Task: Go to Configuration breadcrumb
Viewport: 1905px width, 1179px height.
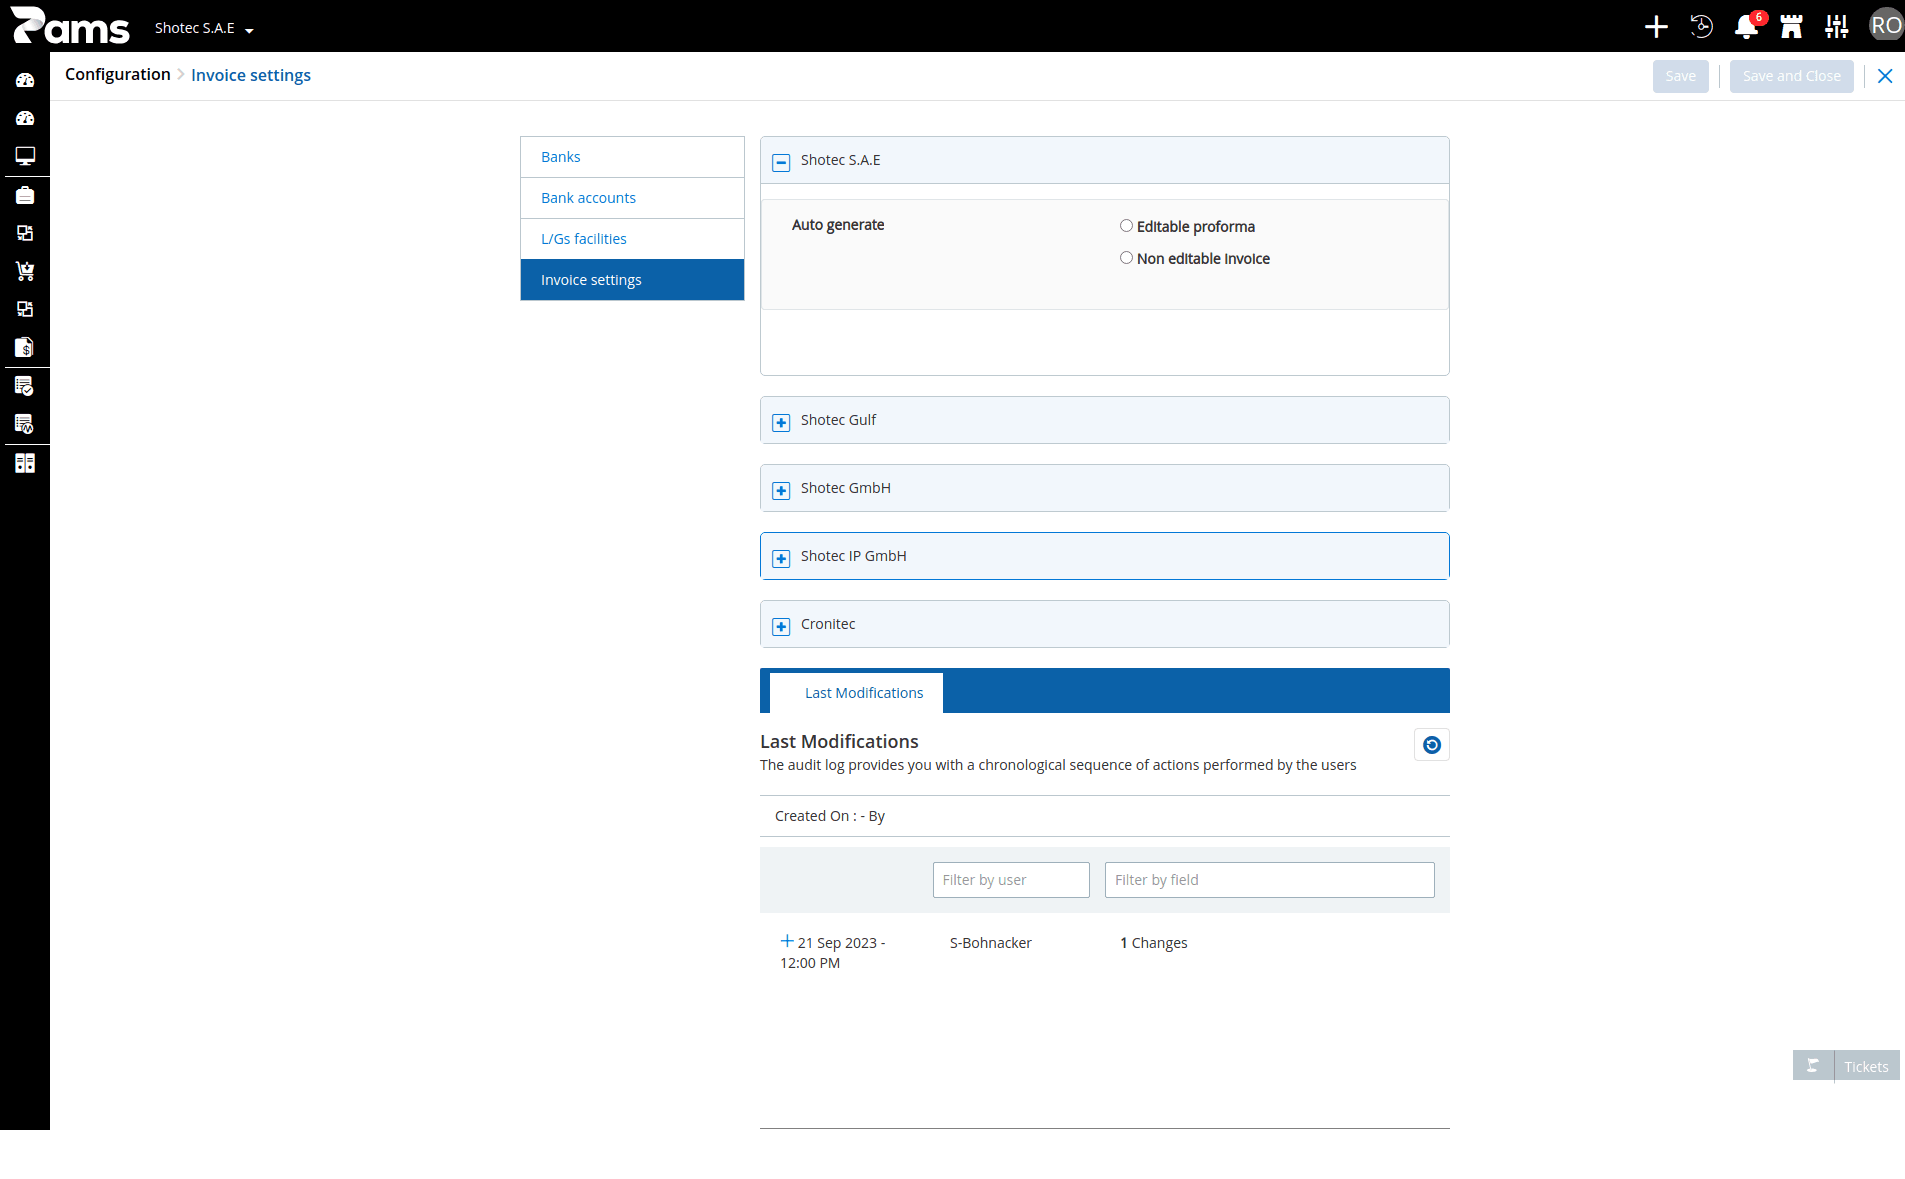Action: [x=118, y=75]
